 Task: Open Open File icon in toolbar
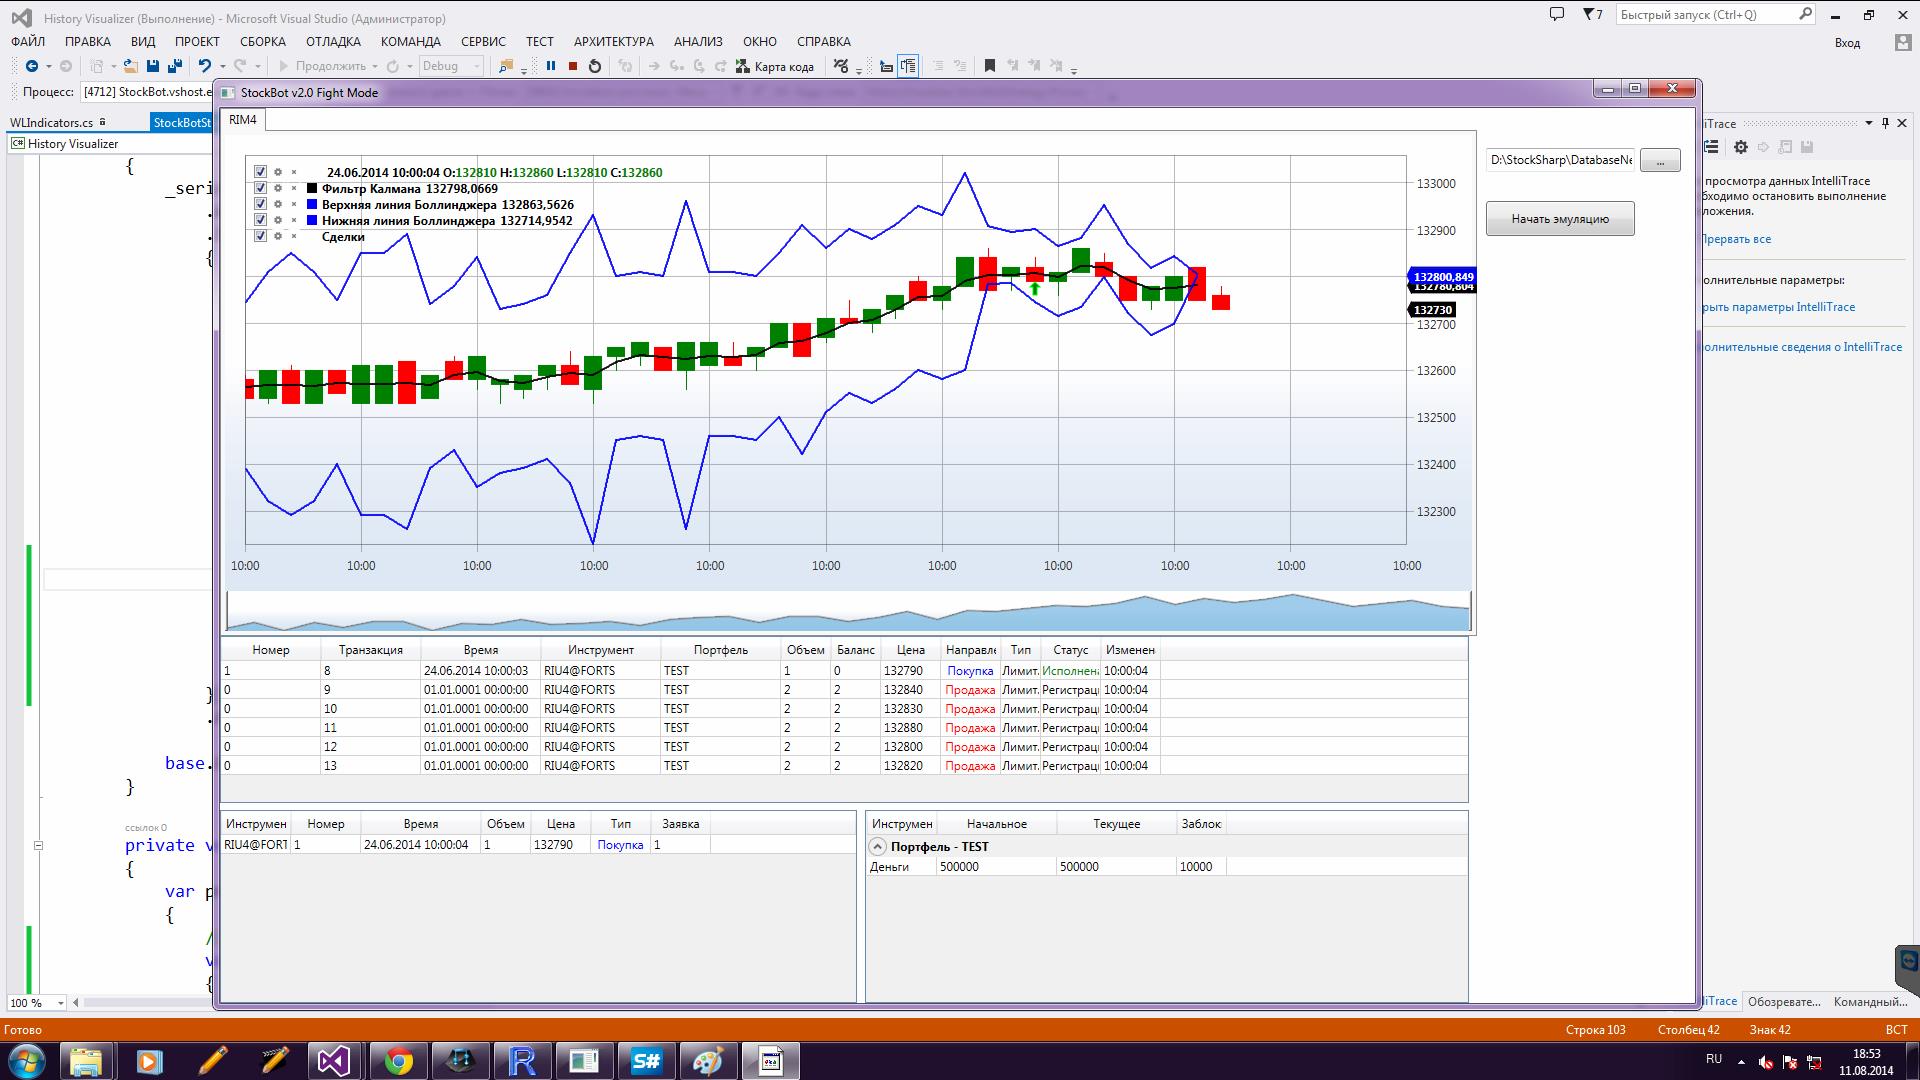[x=131, y=66]
